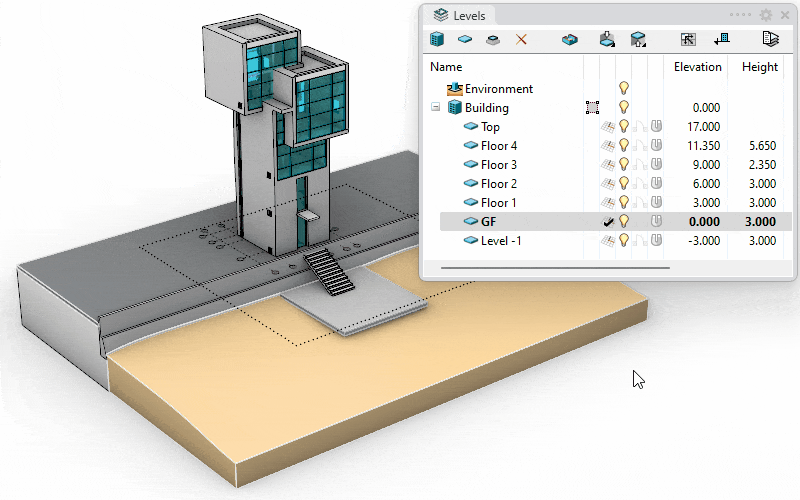Collapse the Building tree node
The width and height of the screenshot is (800, 500).
coord(435,107)
